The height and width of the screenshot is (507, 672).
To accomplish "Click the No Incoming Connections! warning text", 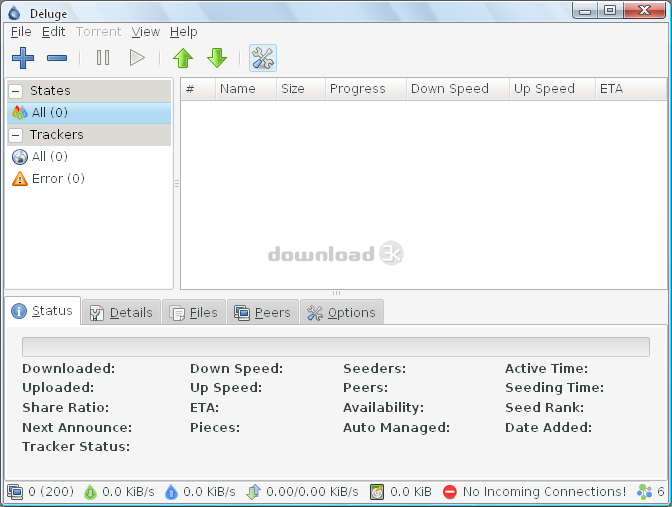I will coord(544,492).
